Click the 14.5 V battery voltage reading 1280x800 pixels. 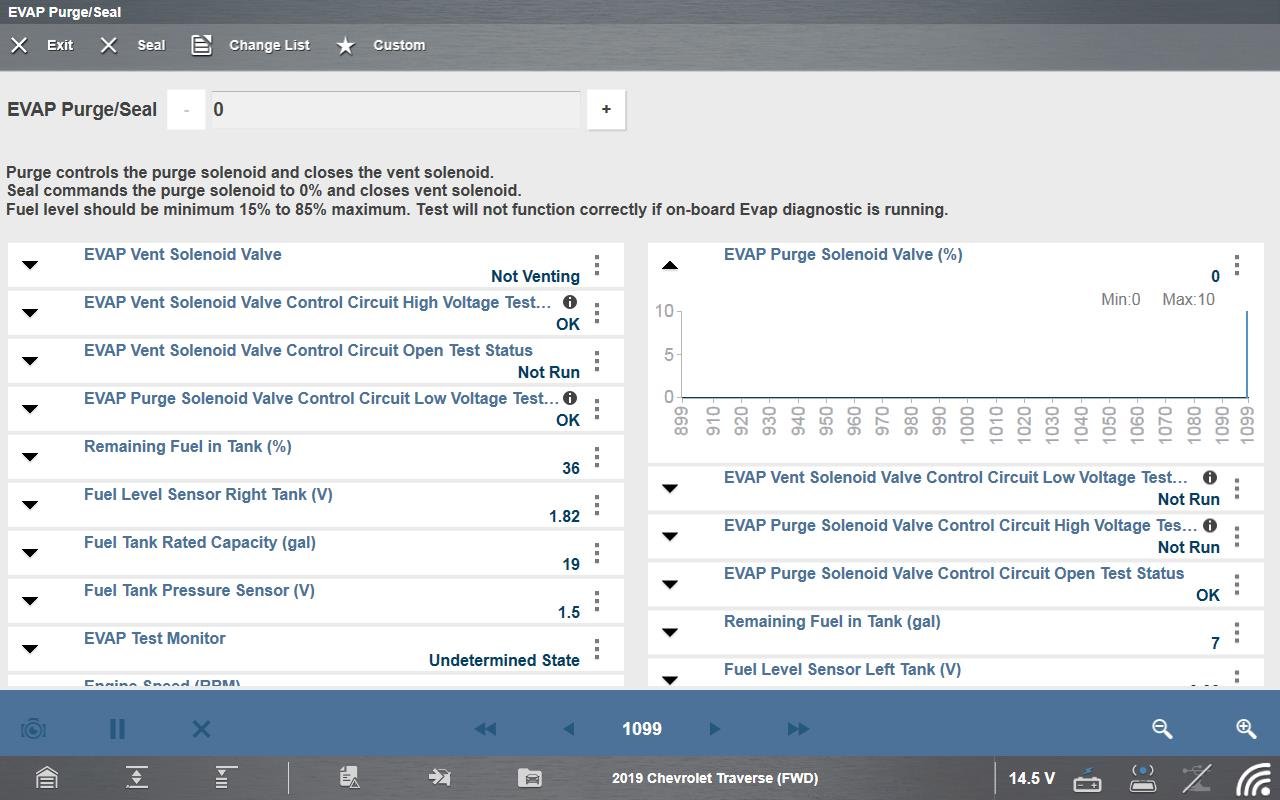click(x=1031, y=778)
